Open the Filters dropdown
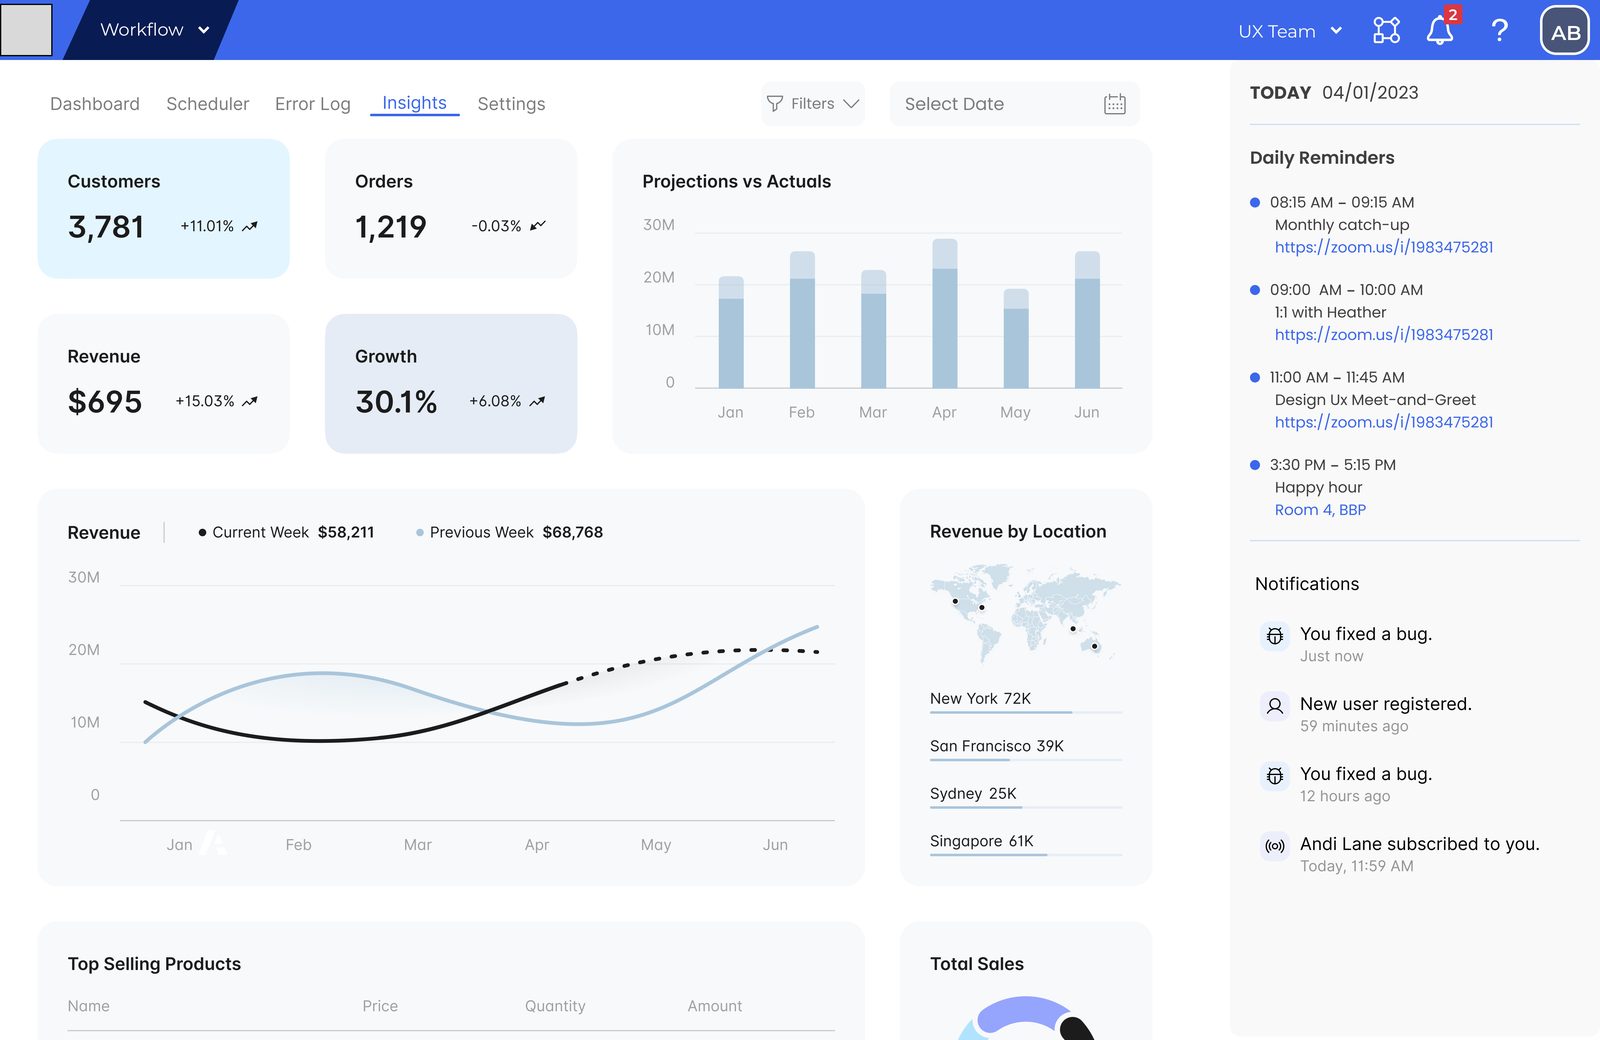Screen dimensions: 1600x1040 pyautogui.click(x=813, y=104)
